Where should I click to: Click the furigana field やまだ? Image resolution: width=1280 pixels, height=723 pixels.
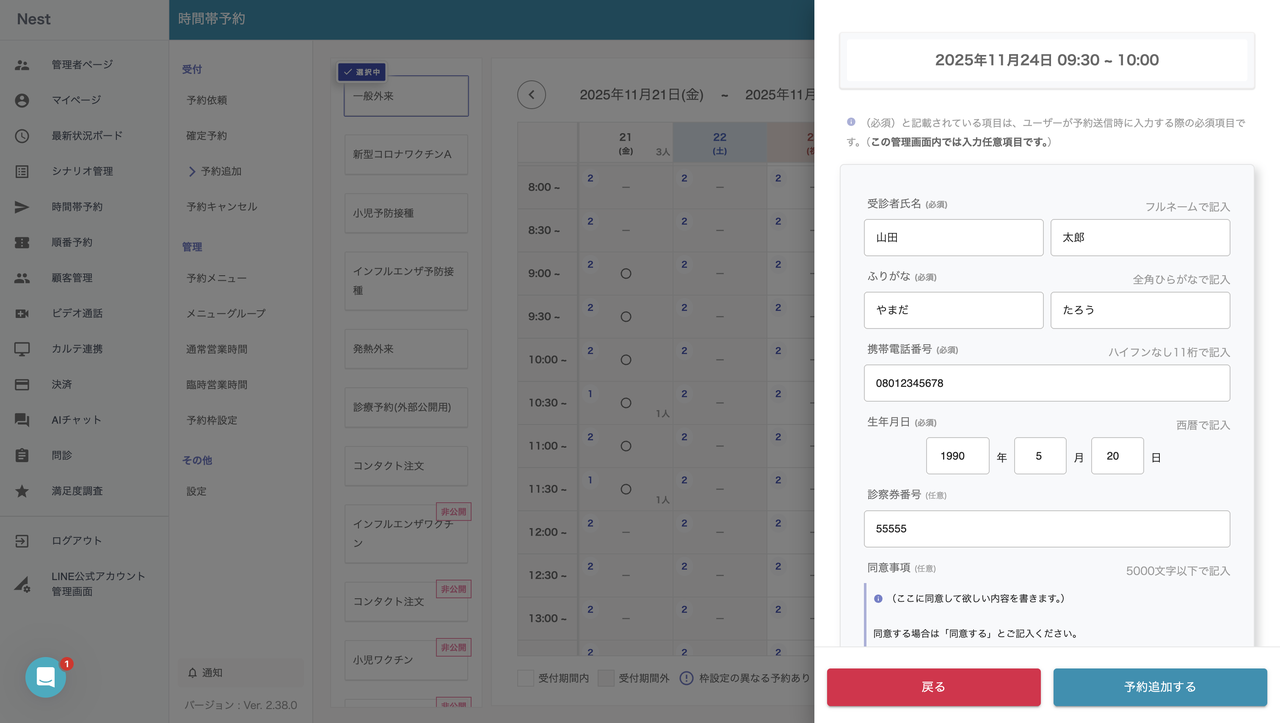954,310
